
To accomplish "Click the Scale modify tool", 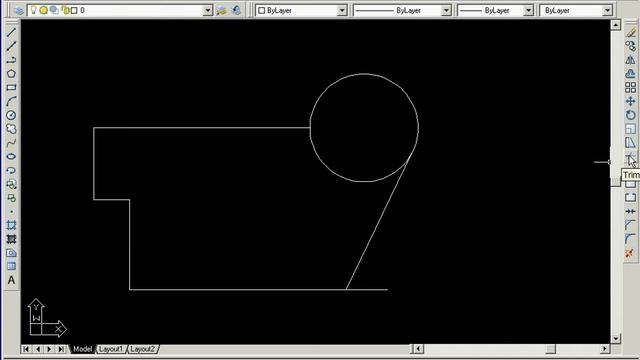I will (x=631, y=129).
